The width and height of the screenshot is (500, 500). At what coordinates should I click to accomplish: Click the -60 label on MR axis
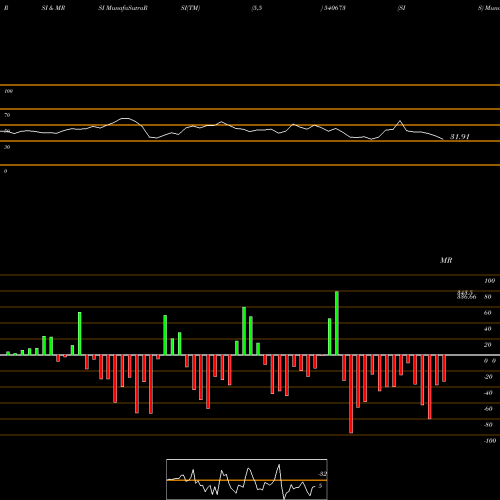[x=488, y=409]
